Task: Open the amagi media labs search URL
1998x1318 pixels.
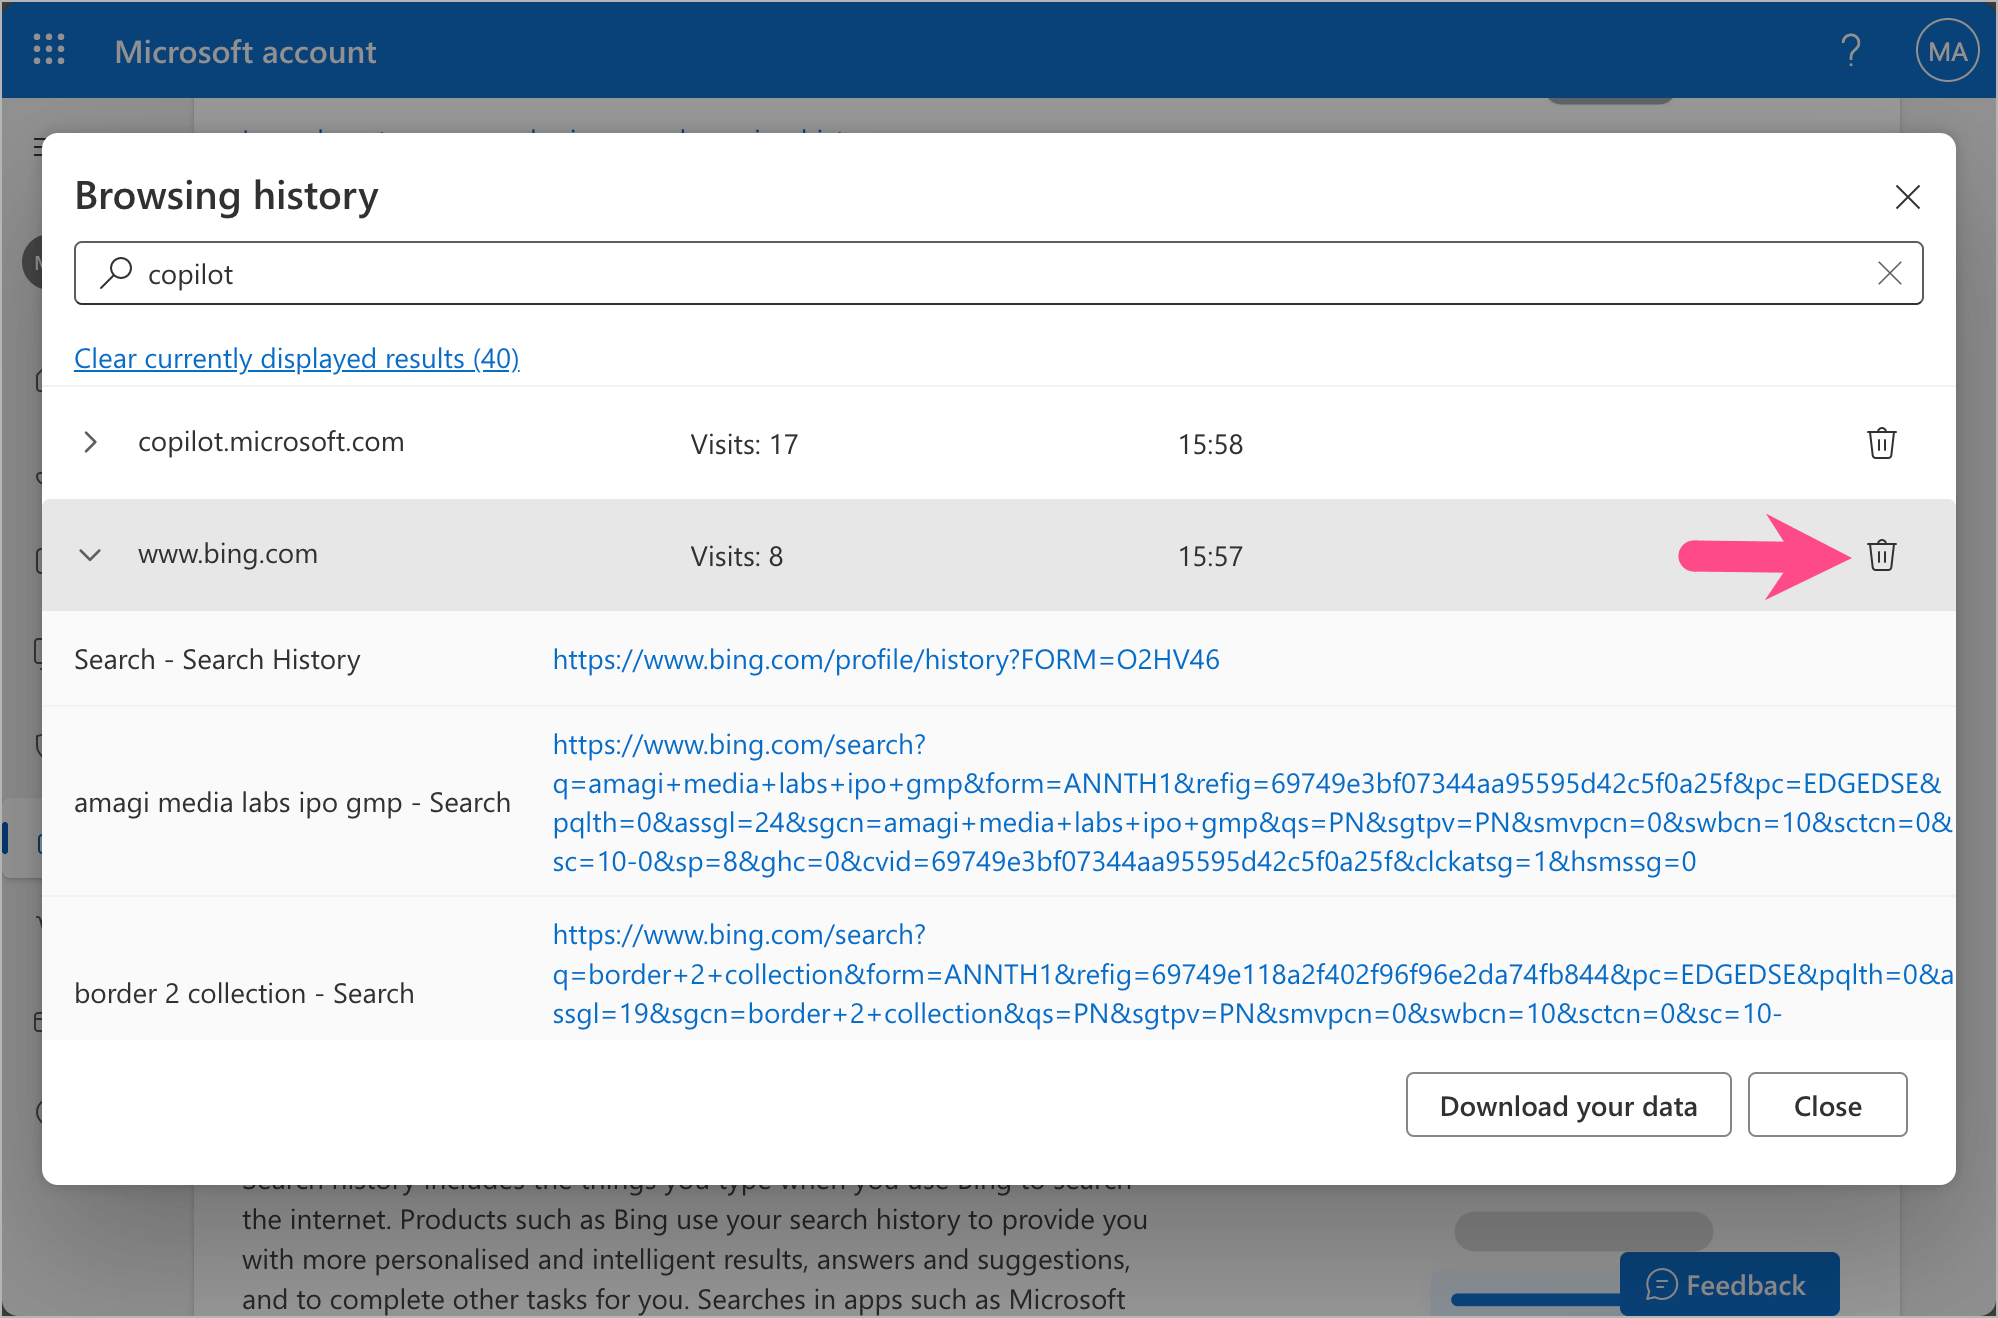Action: point(1252,803)
